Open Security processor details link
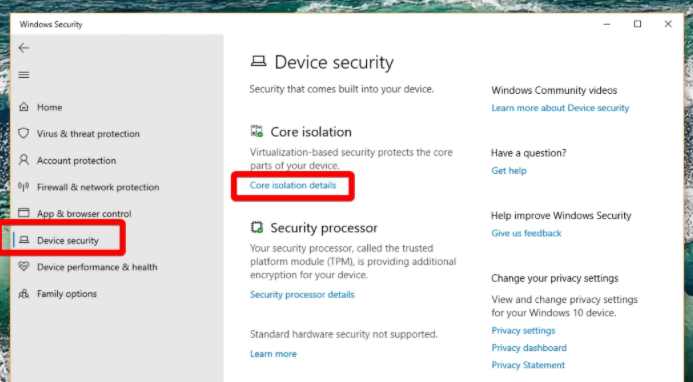 (x=302, y=294)
